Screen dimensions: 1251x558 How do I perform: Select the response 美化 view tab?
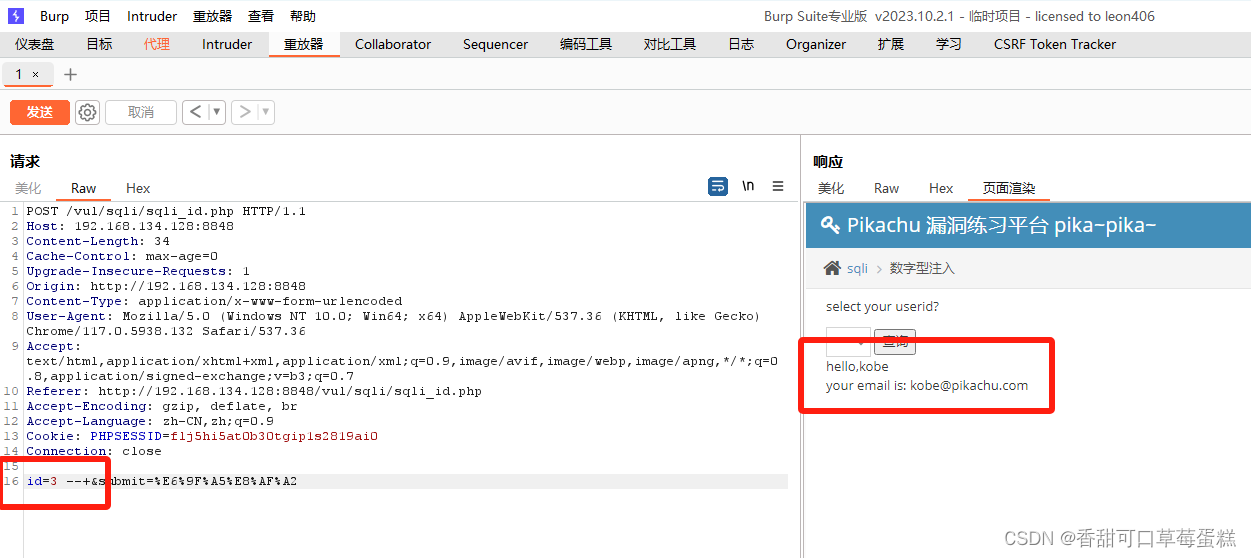[x=831, y=188]
